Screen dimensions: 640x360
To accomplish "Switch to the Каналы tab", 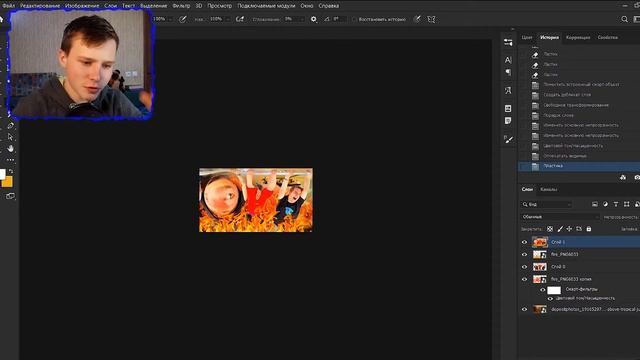I will click(549, 189).
